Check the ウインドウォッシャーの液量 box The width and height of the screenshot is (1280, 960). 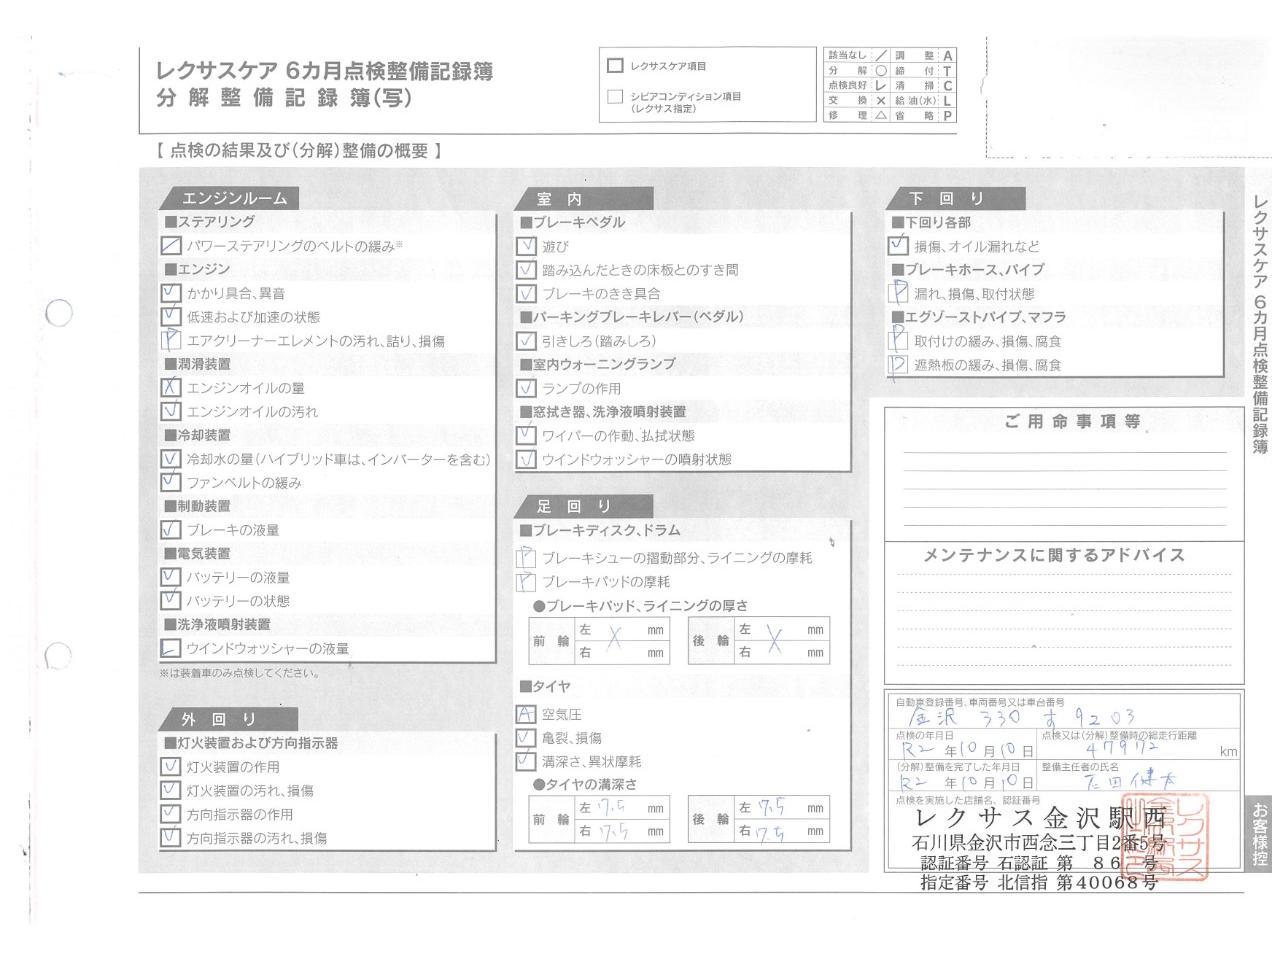click(x=171, y=648)
